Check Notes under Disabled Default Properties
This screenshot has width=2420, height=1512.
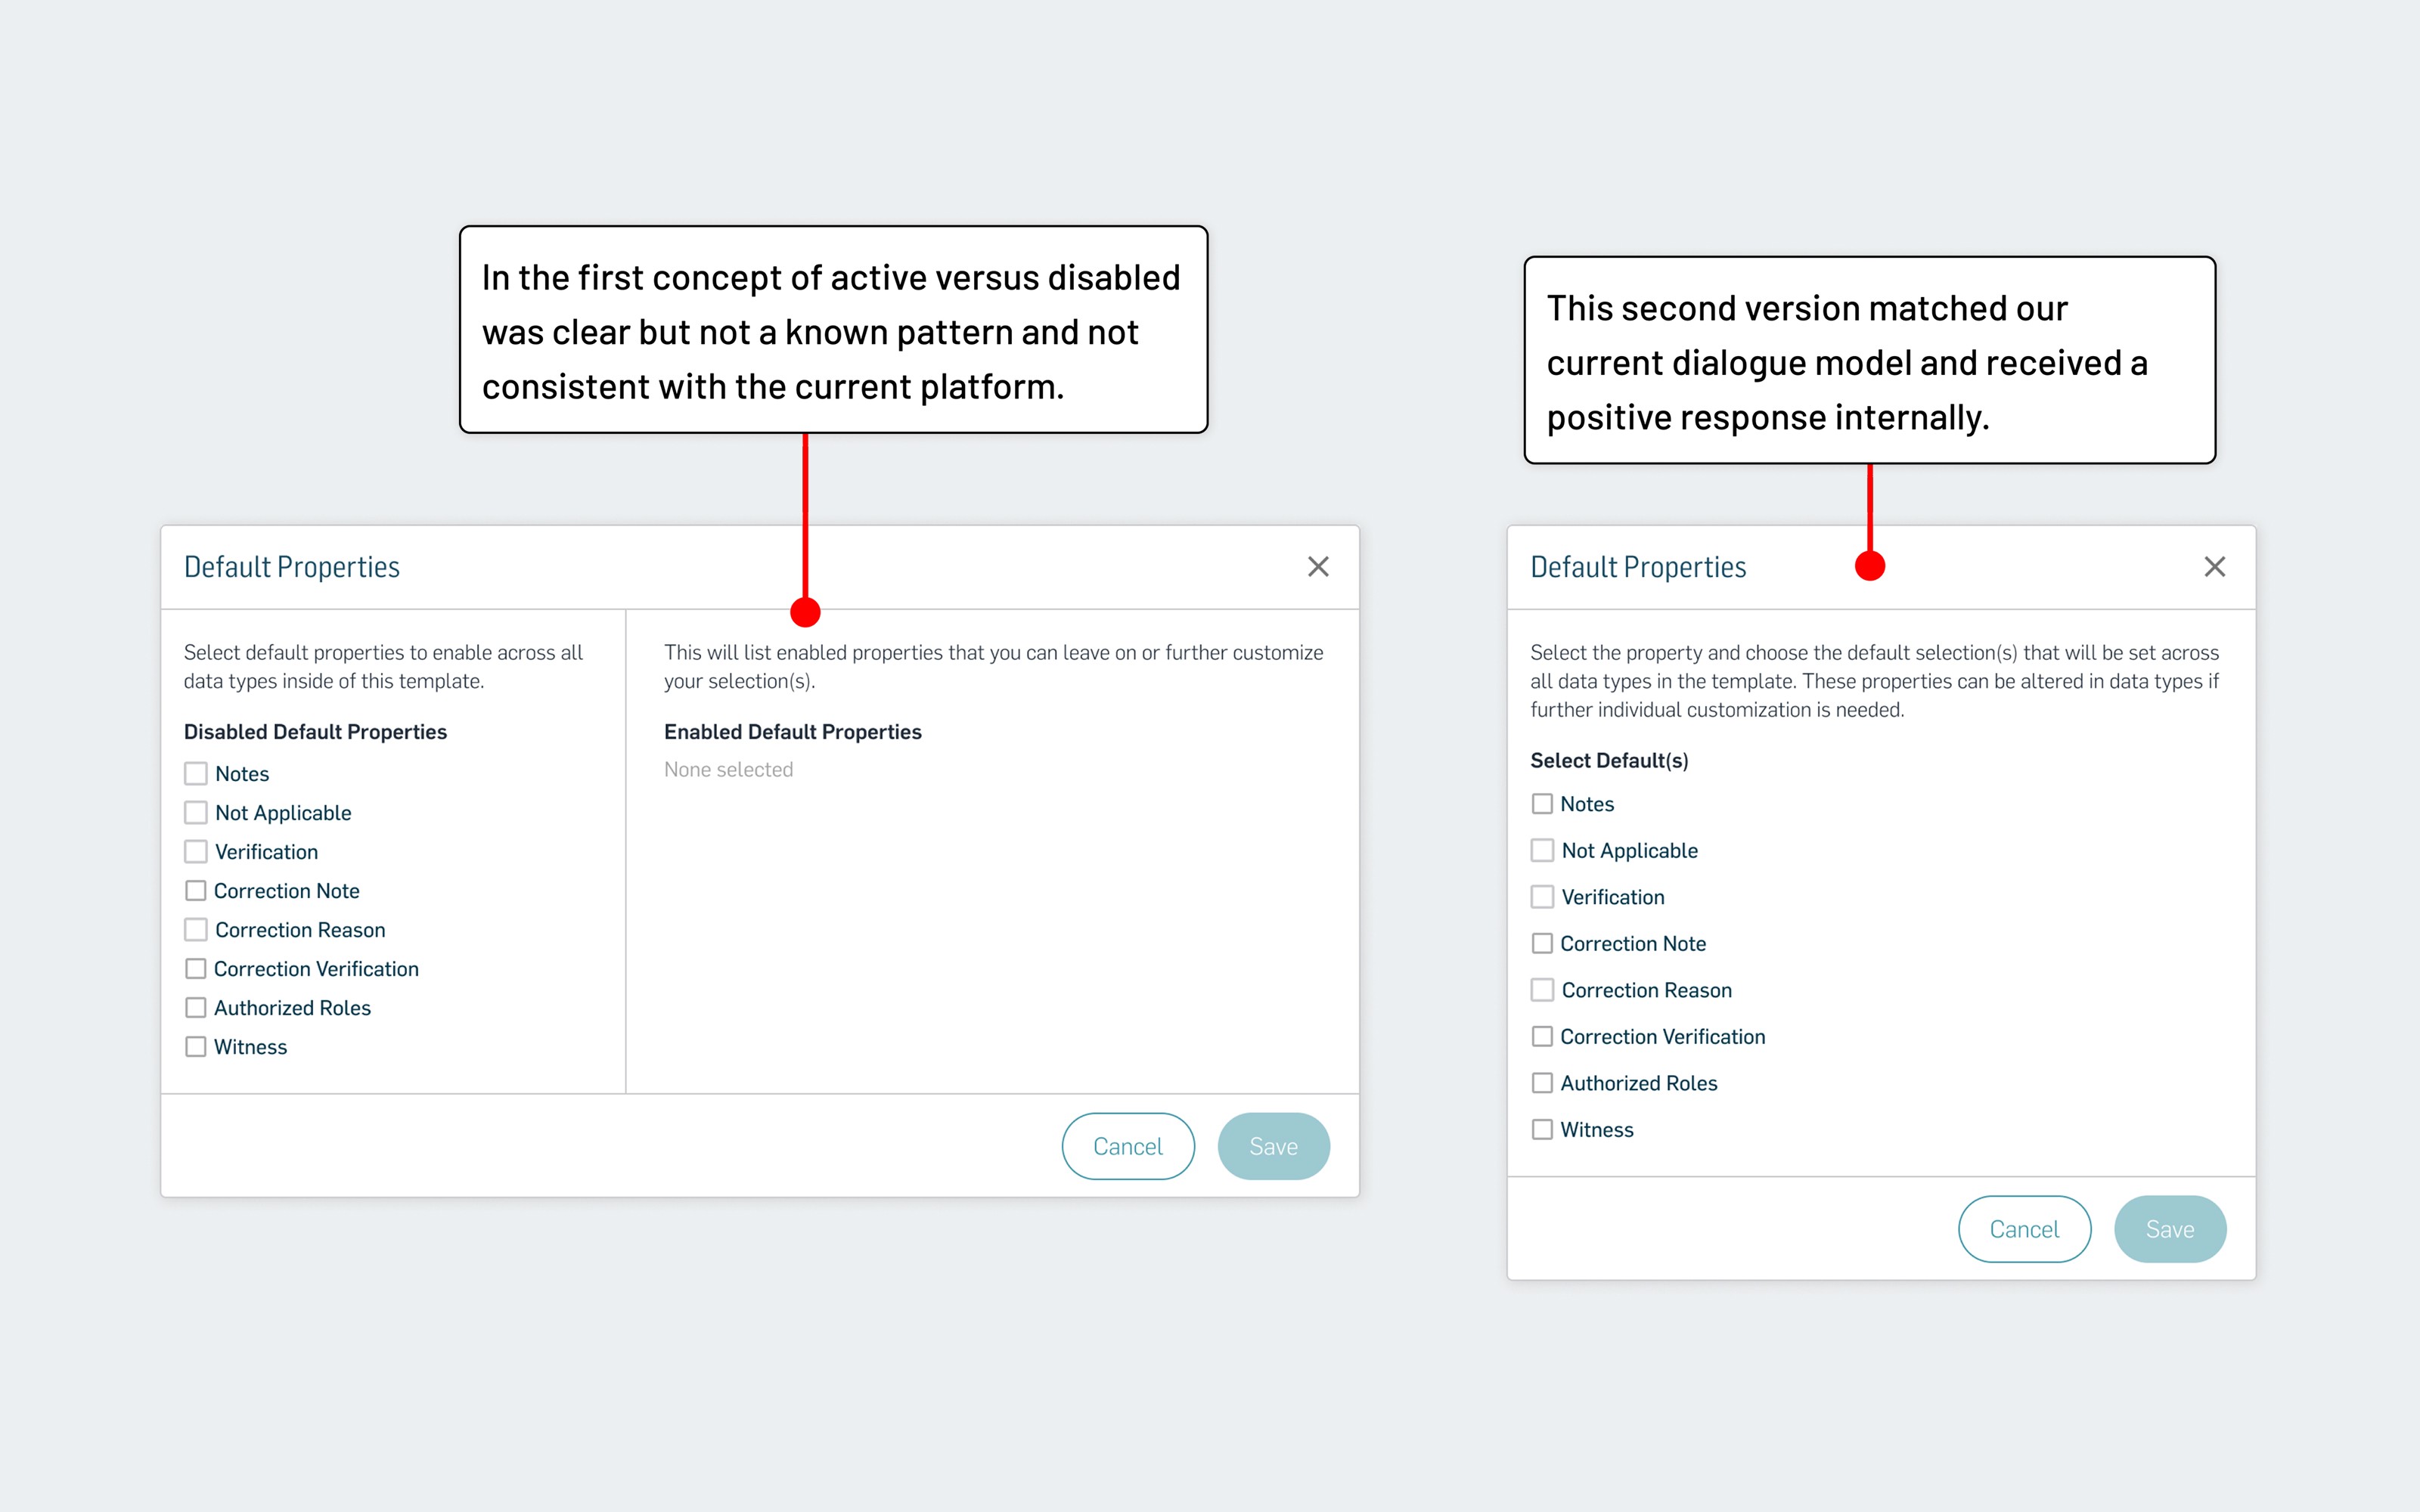196,774
